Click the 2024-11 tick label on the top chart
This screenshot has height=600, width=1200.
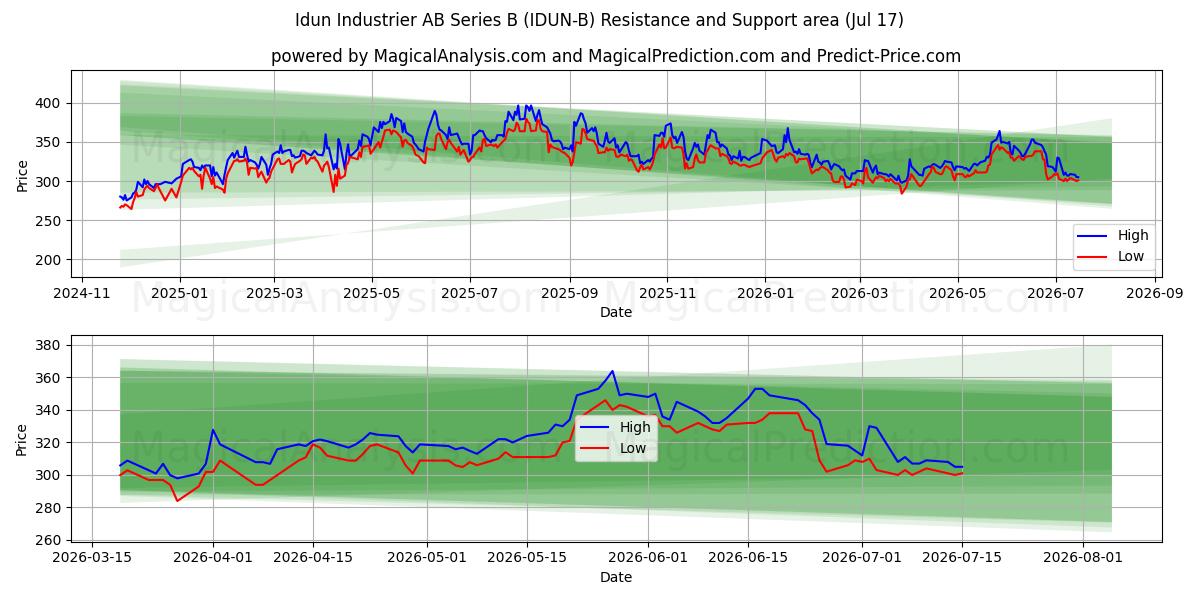click(82, 294)
